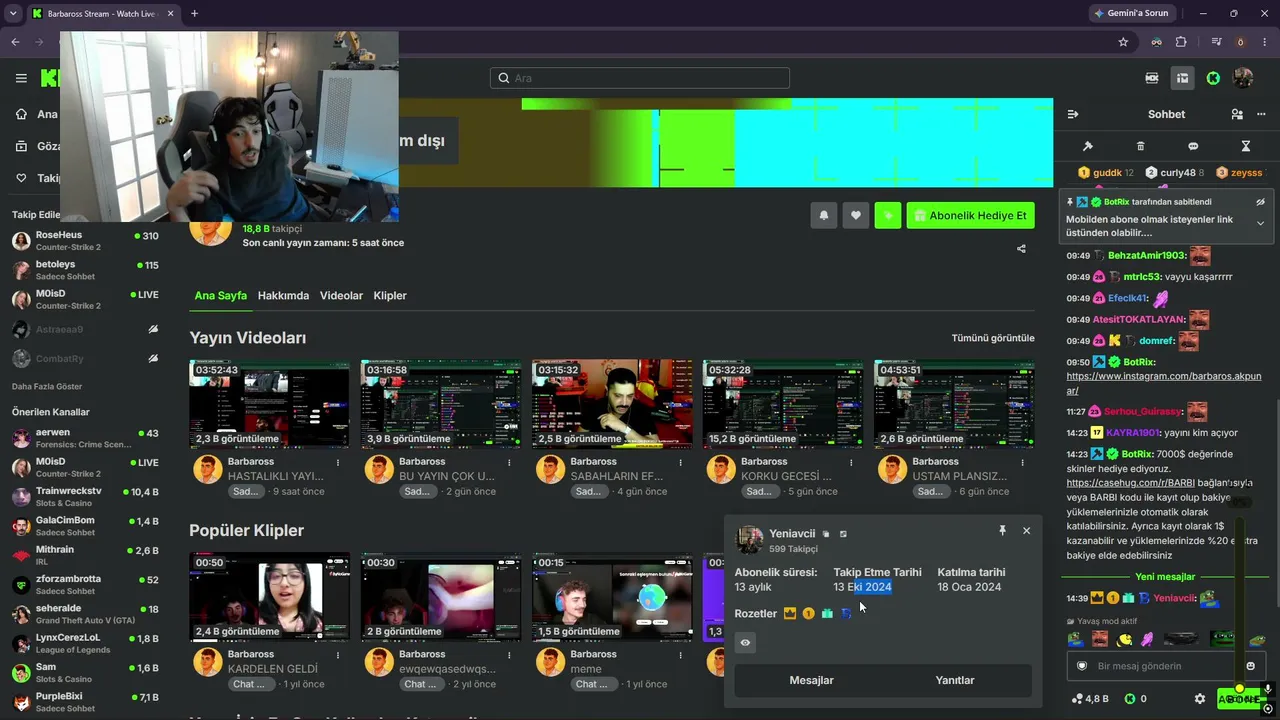Click Tümünü görüntüle link
Viewport: 1280px width, 720px height.
[x=993, y=338]
